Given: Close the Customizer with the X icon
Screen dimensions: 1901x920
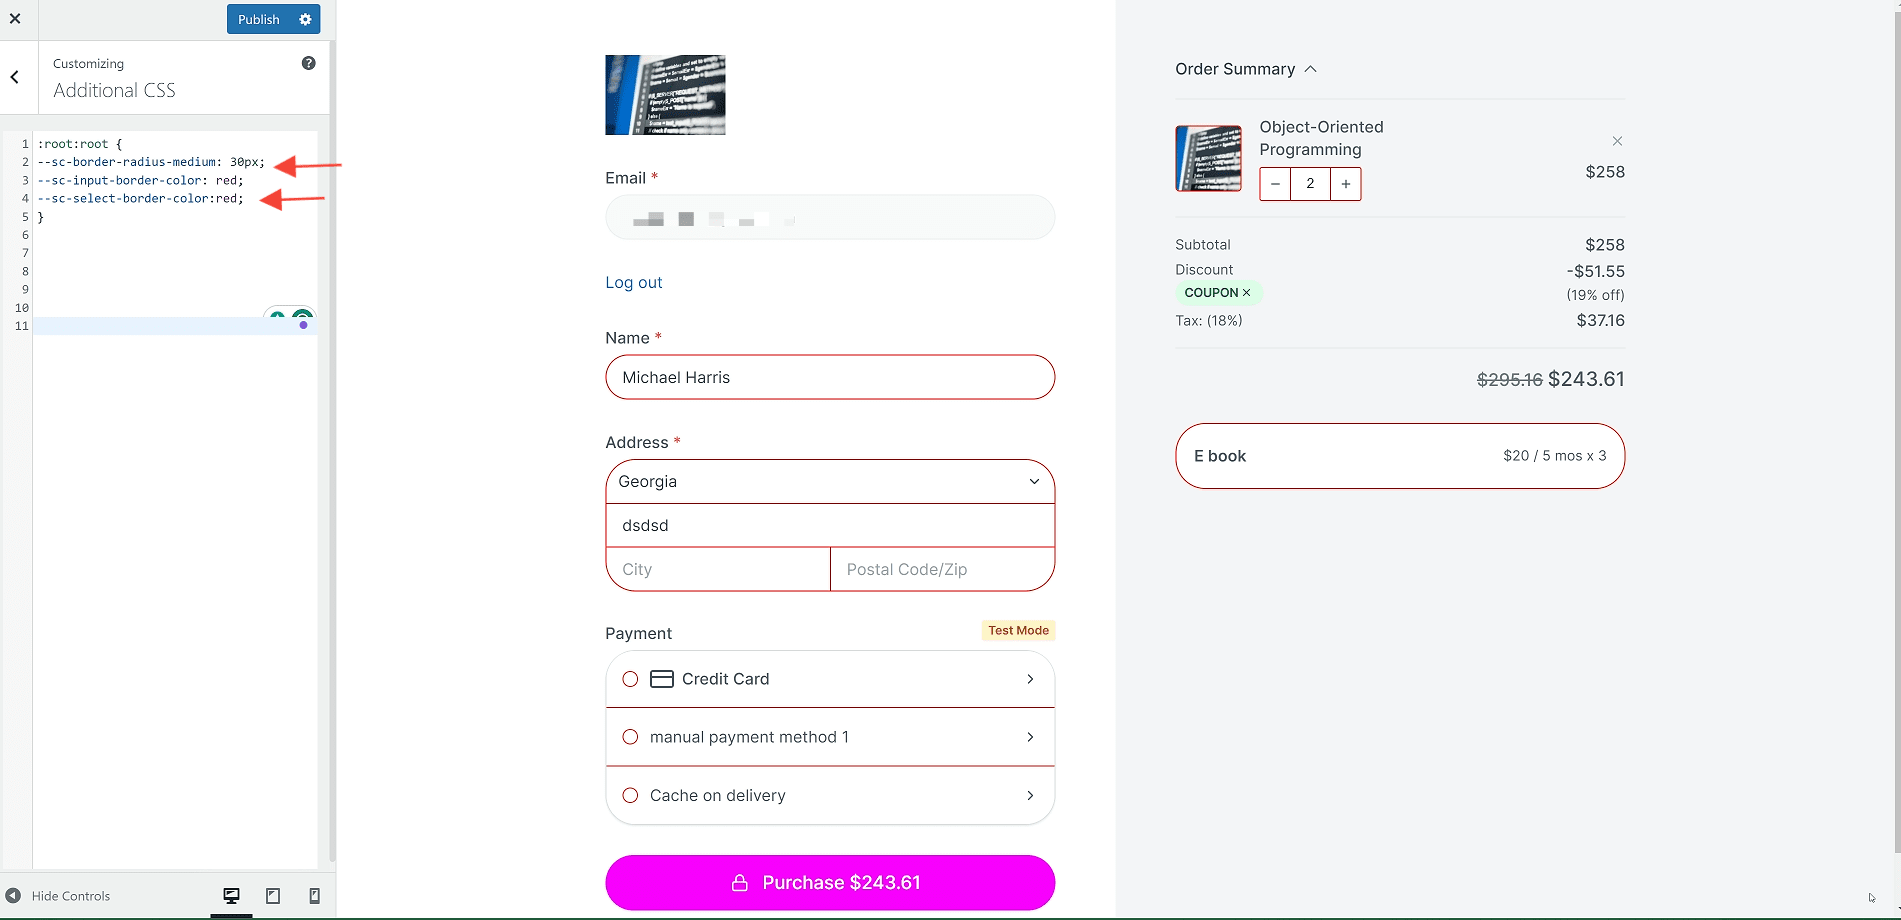Looking at the screenshot, I should pos(15,19).
